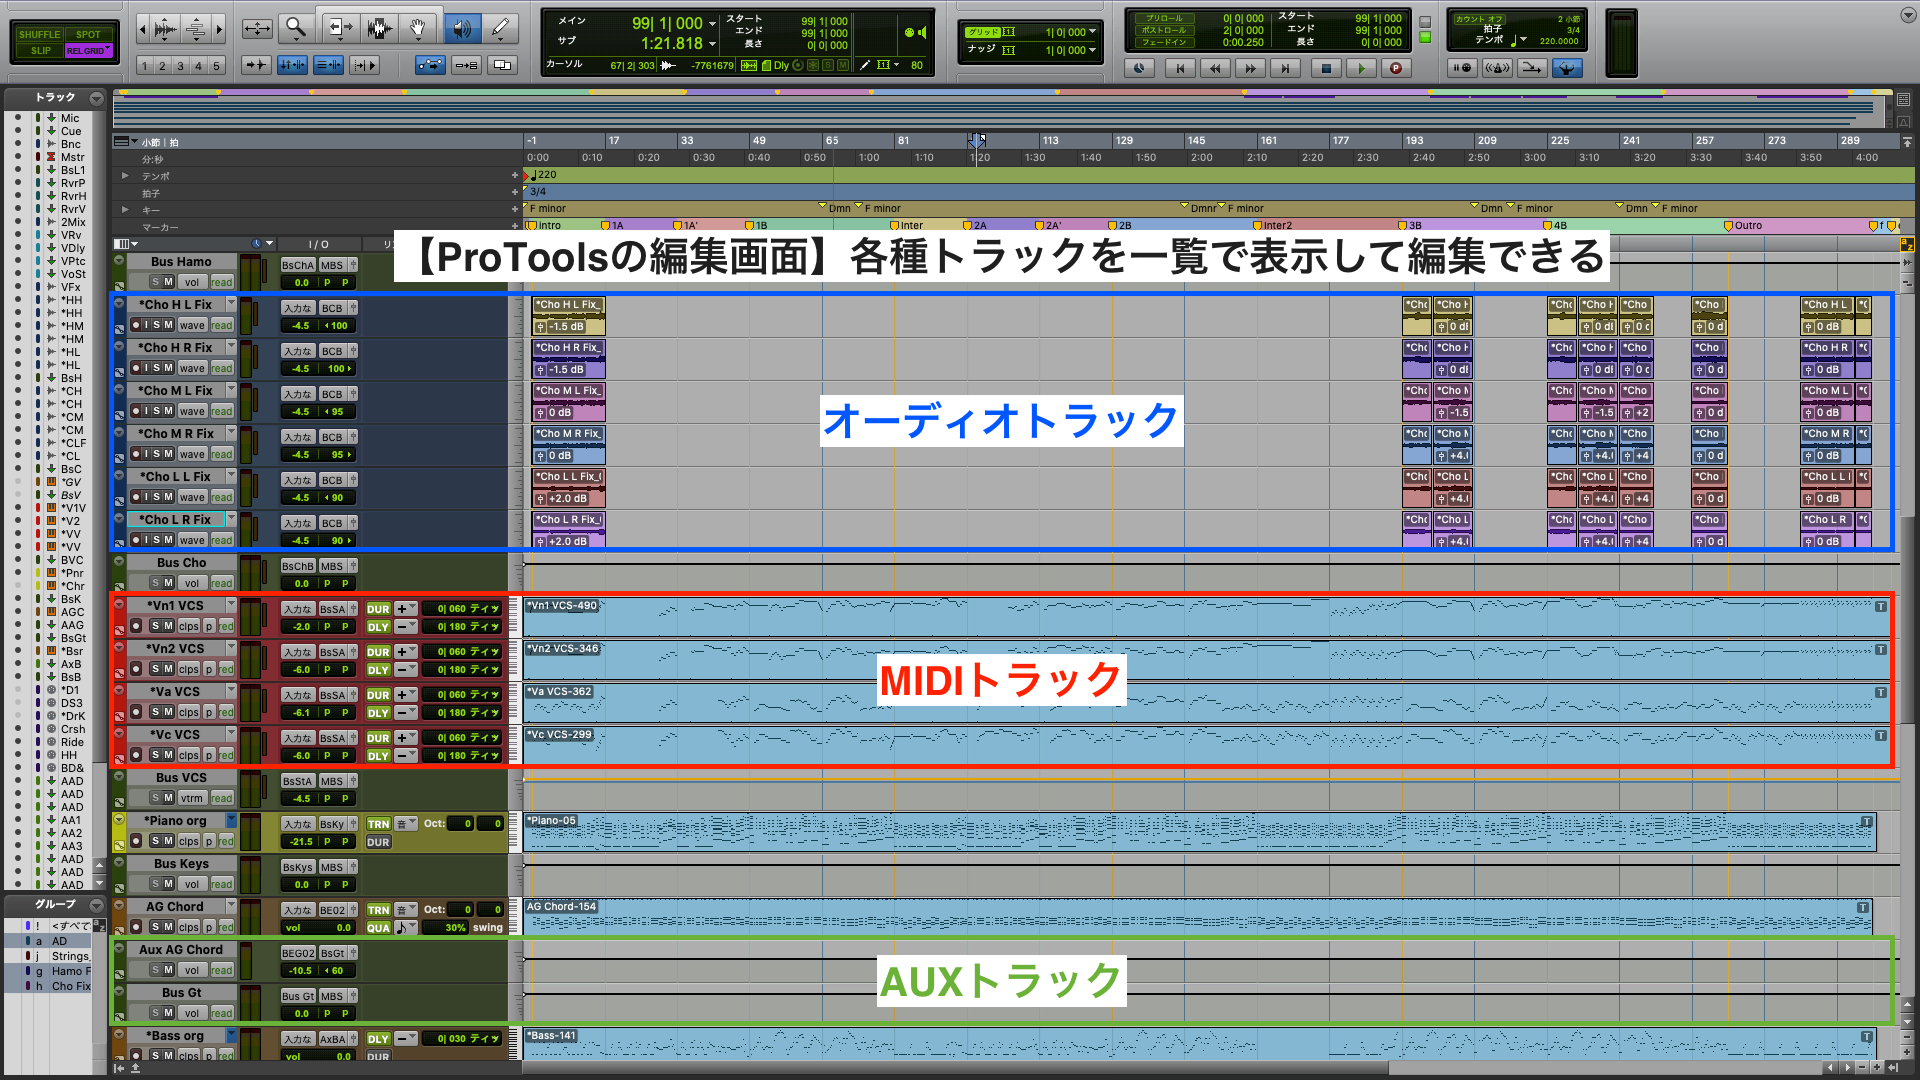Open Nudge value dropdown arrow
The width and height of the screenshot is (1920, 1080).
point(1092,50)
